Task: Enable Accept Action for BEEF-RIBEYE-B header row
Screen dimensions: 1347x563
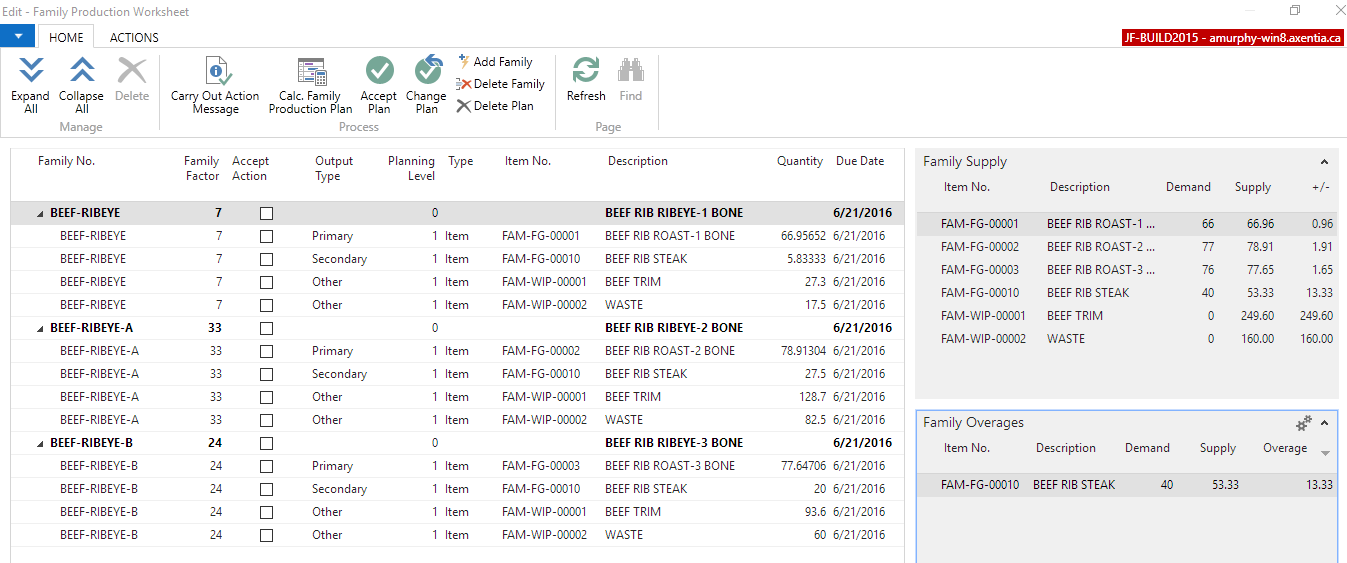Action: (266, 443)
